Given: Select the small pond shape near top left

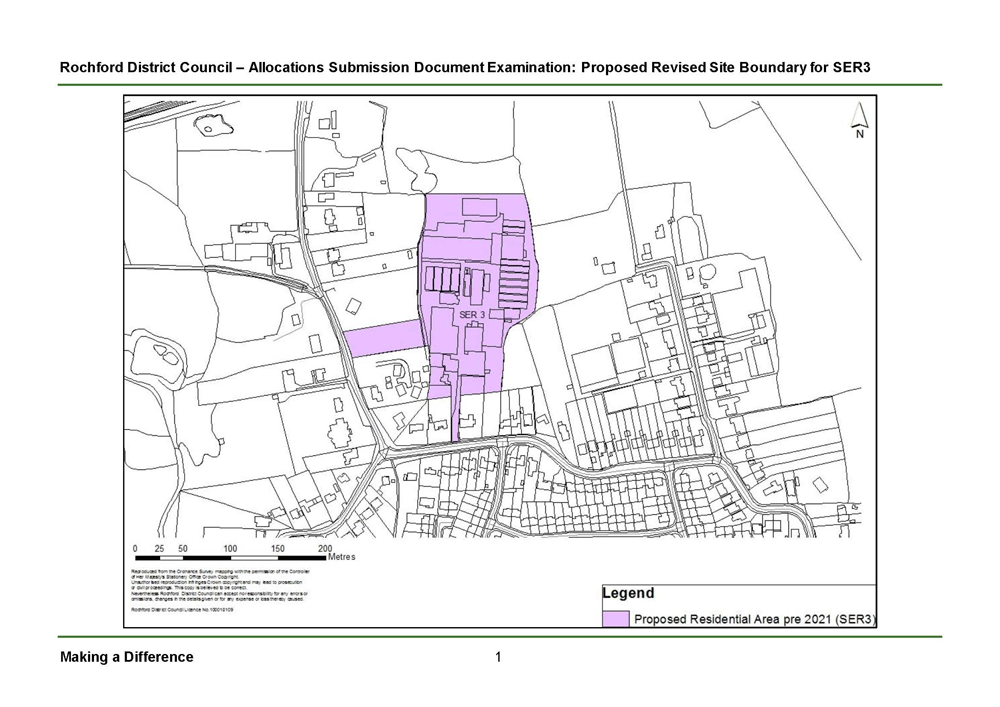Looking at the screenshot, I should 213,128.
